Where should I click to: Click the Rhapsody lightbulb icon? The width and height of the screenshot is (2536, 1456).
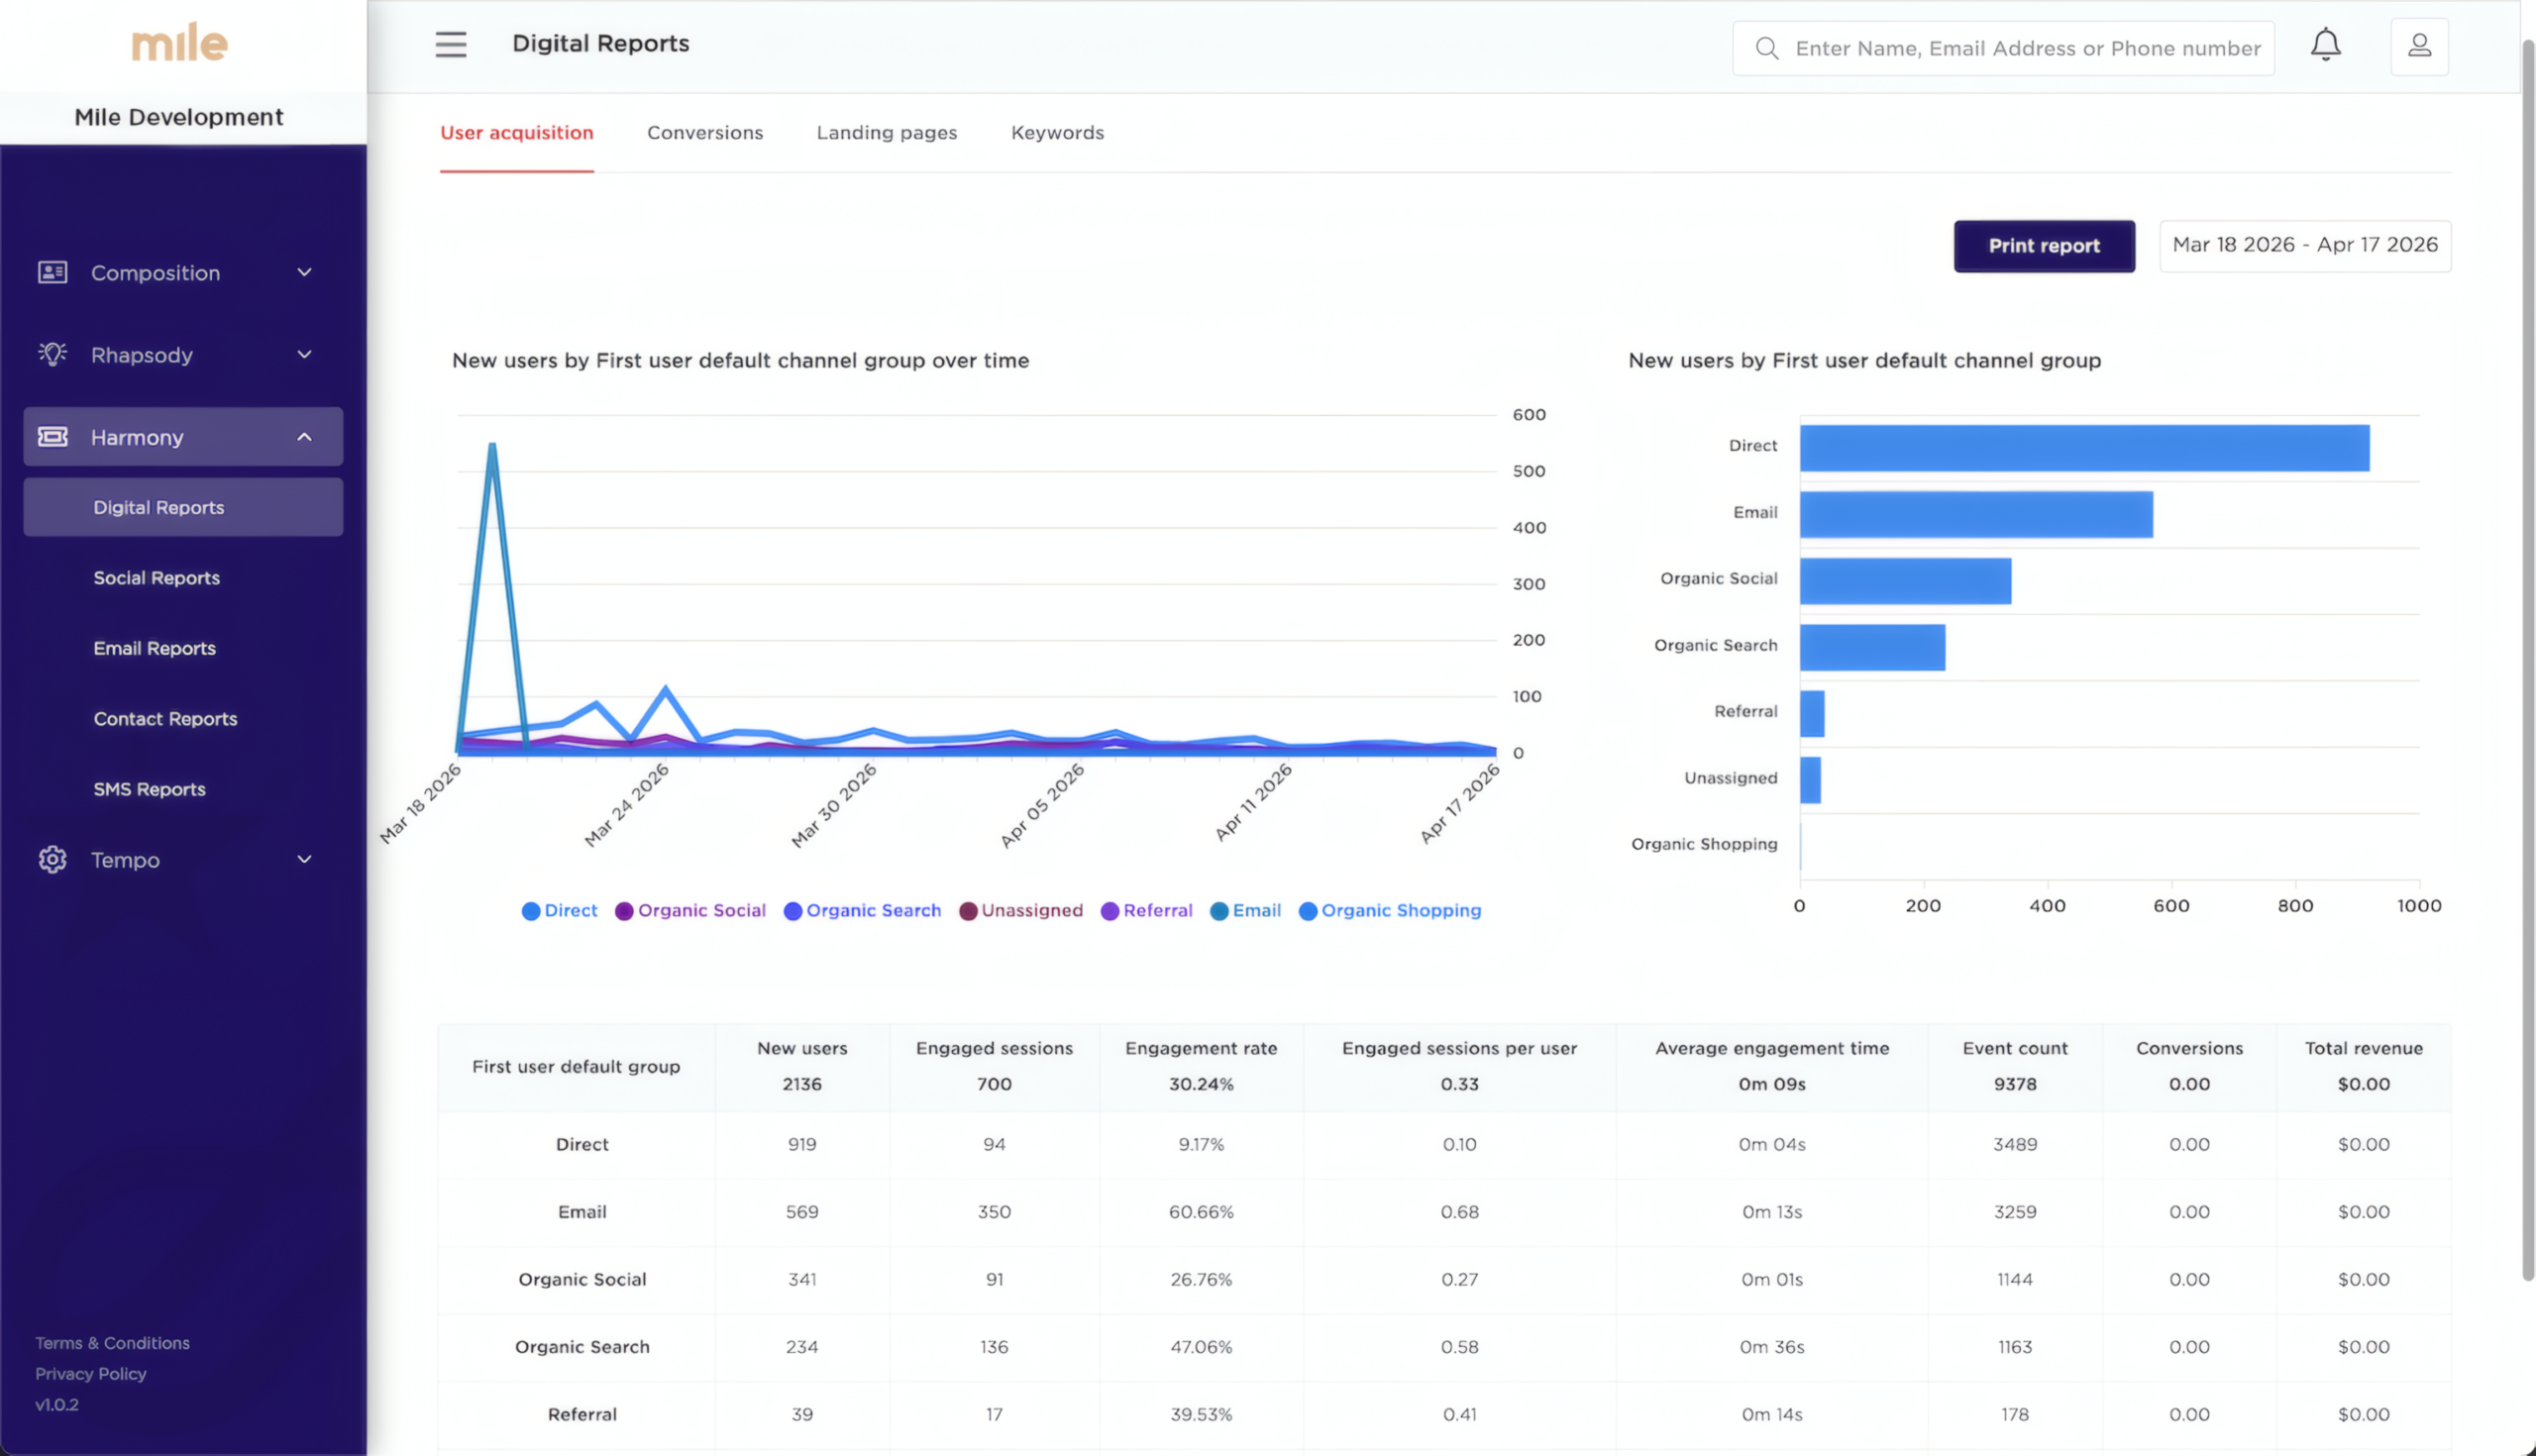click(x=51, y=354)
